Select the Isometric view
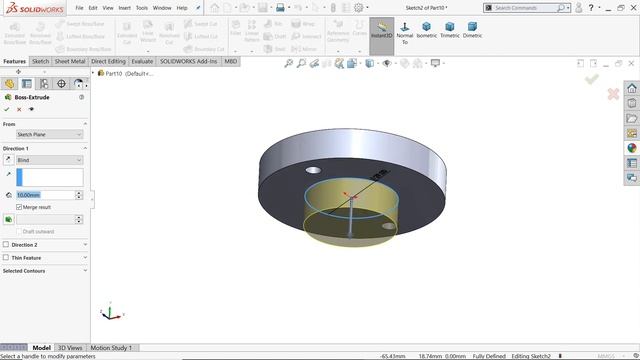 427,30
